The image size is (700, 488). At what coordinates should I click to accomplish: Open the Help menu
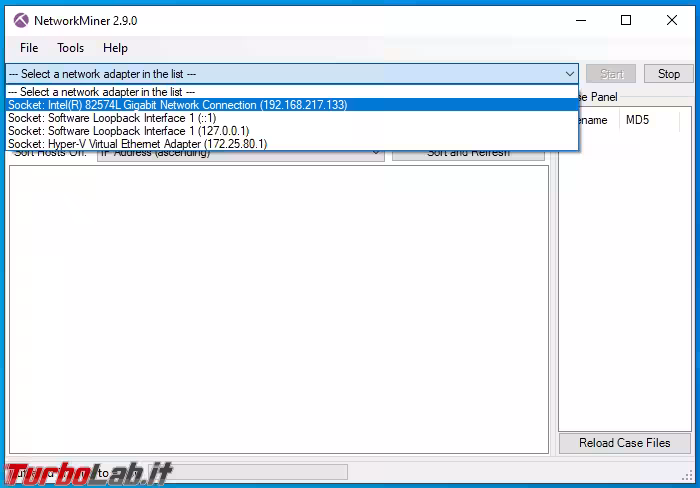115,48
